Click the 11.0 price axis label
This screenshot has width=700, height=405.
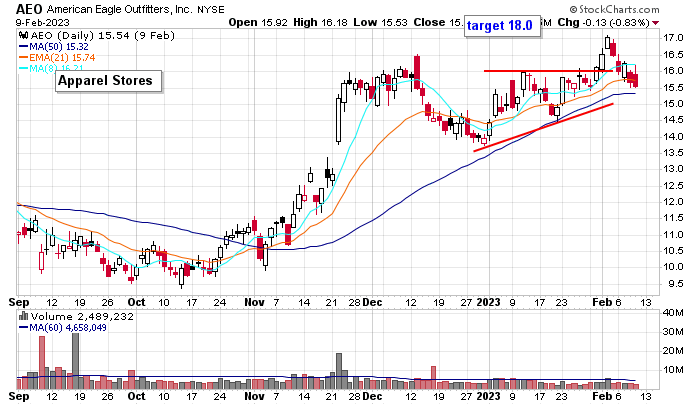(x=673, y=234)
